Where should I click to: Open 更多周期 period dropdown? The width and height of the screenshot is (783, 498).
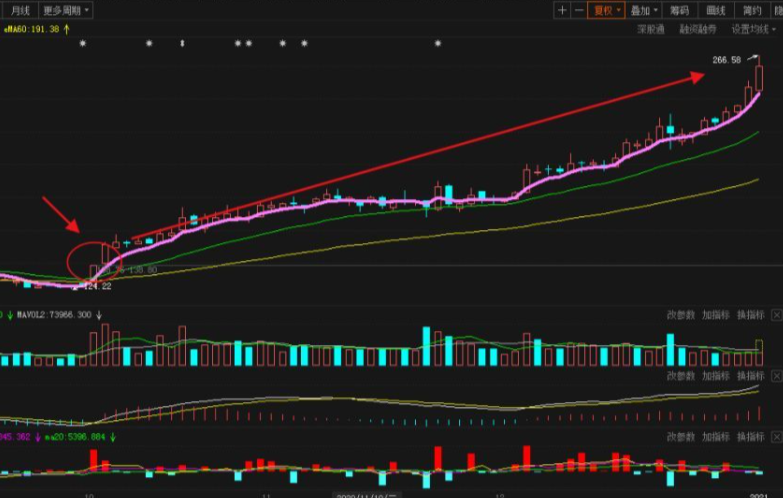(x=66, y=10)
